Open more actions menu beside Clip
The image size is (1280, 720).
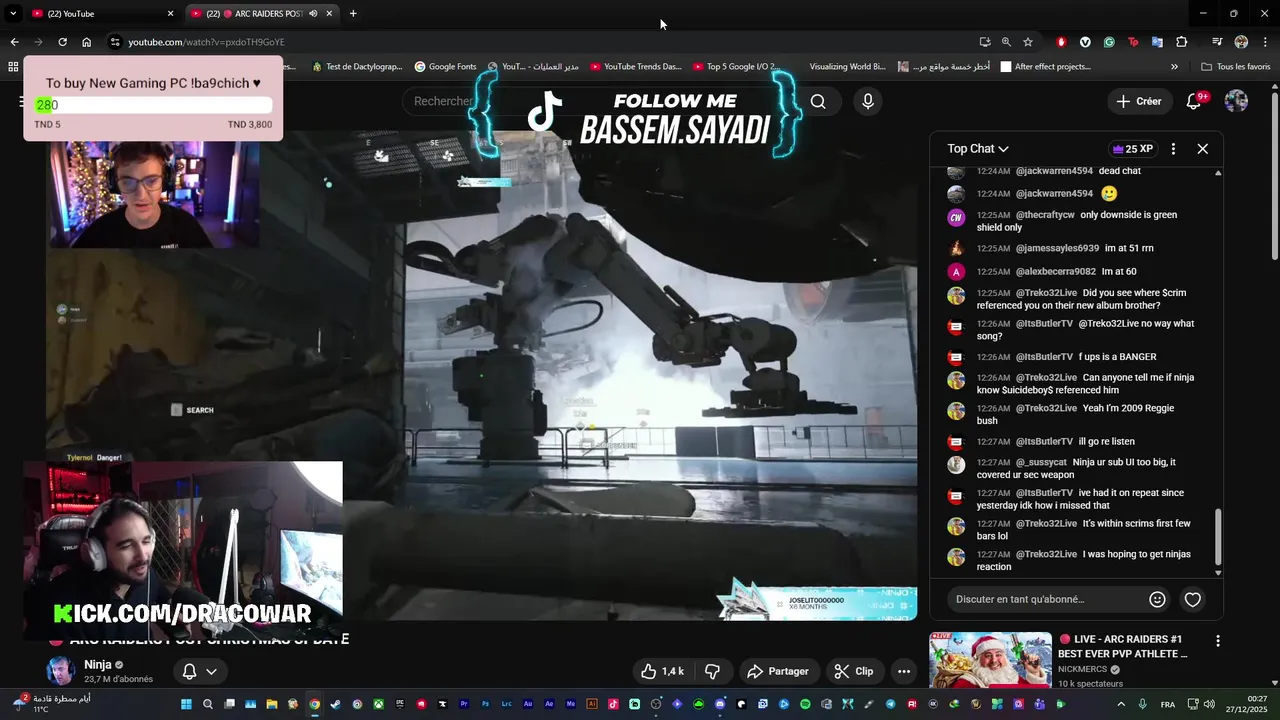point(904,671)
